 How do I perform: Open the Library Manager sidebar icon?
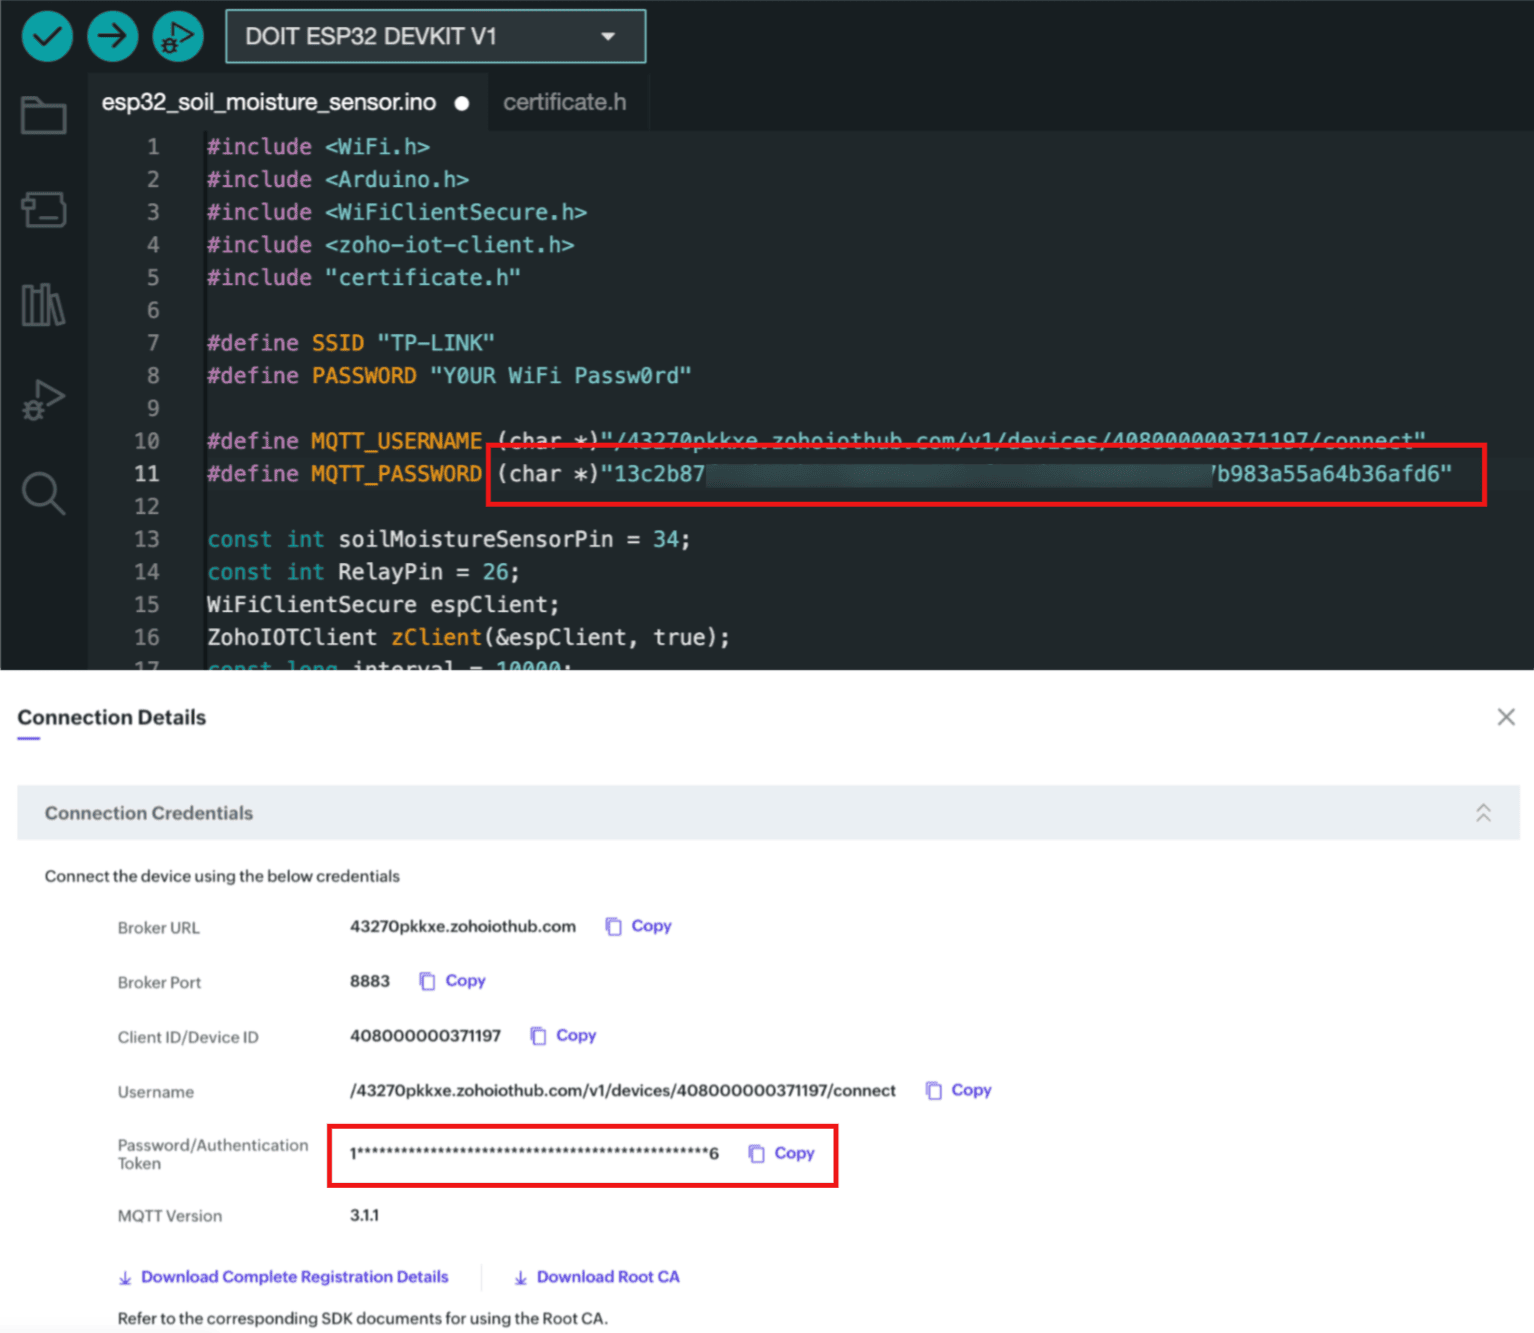pos(44,304)
